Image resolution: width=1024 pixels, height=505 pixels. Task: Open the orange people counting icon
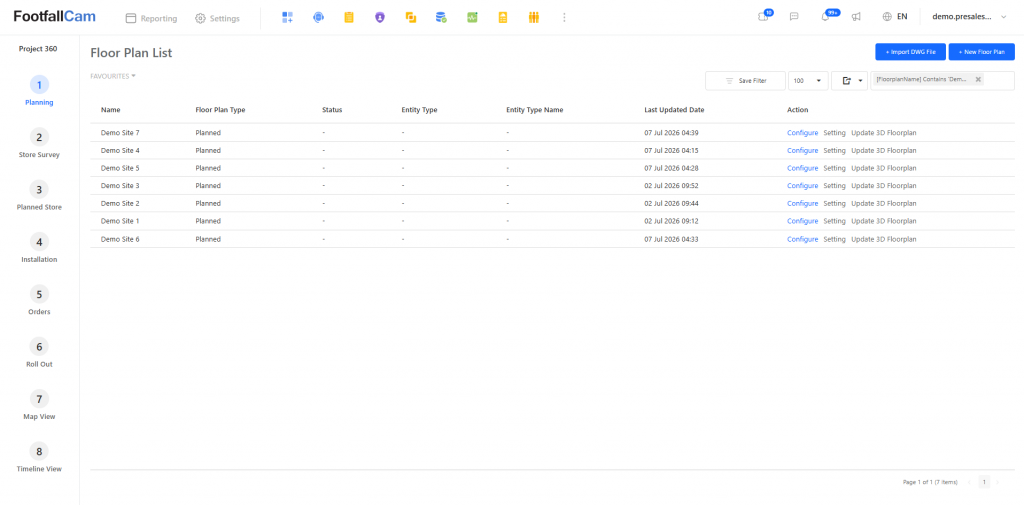click(534, 18)
